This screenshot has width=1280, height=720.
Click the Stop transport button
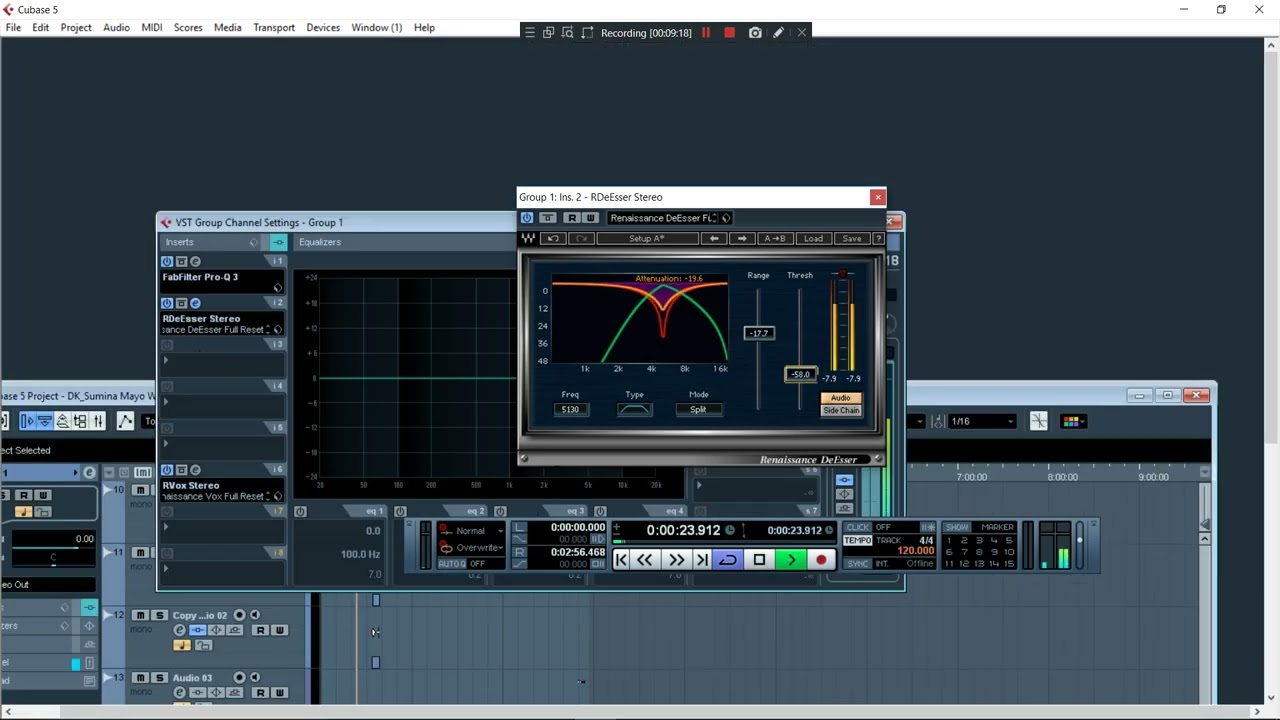point(759,560)
